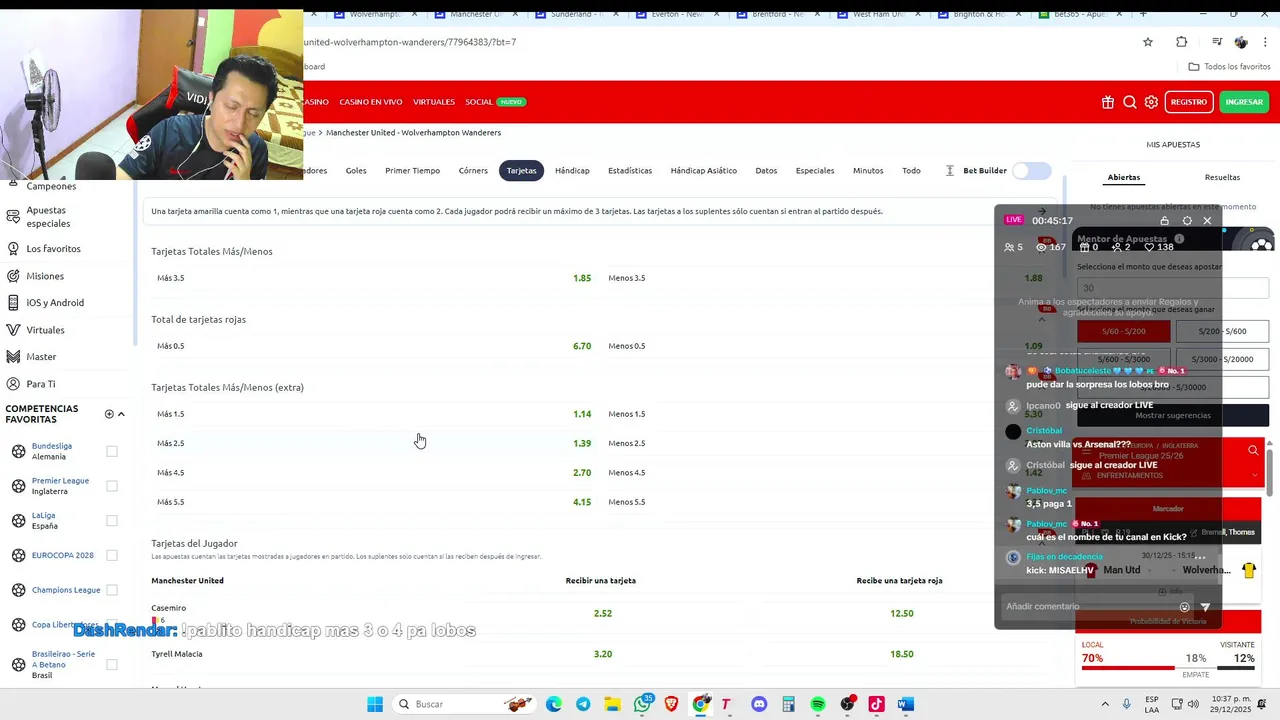
Task: Collapse the Competencias Favoritas section
Action: 121,414
